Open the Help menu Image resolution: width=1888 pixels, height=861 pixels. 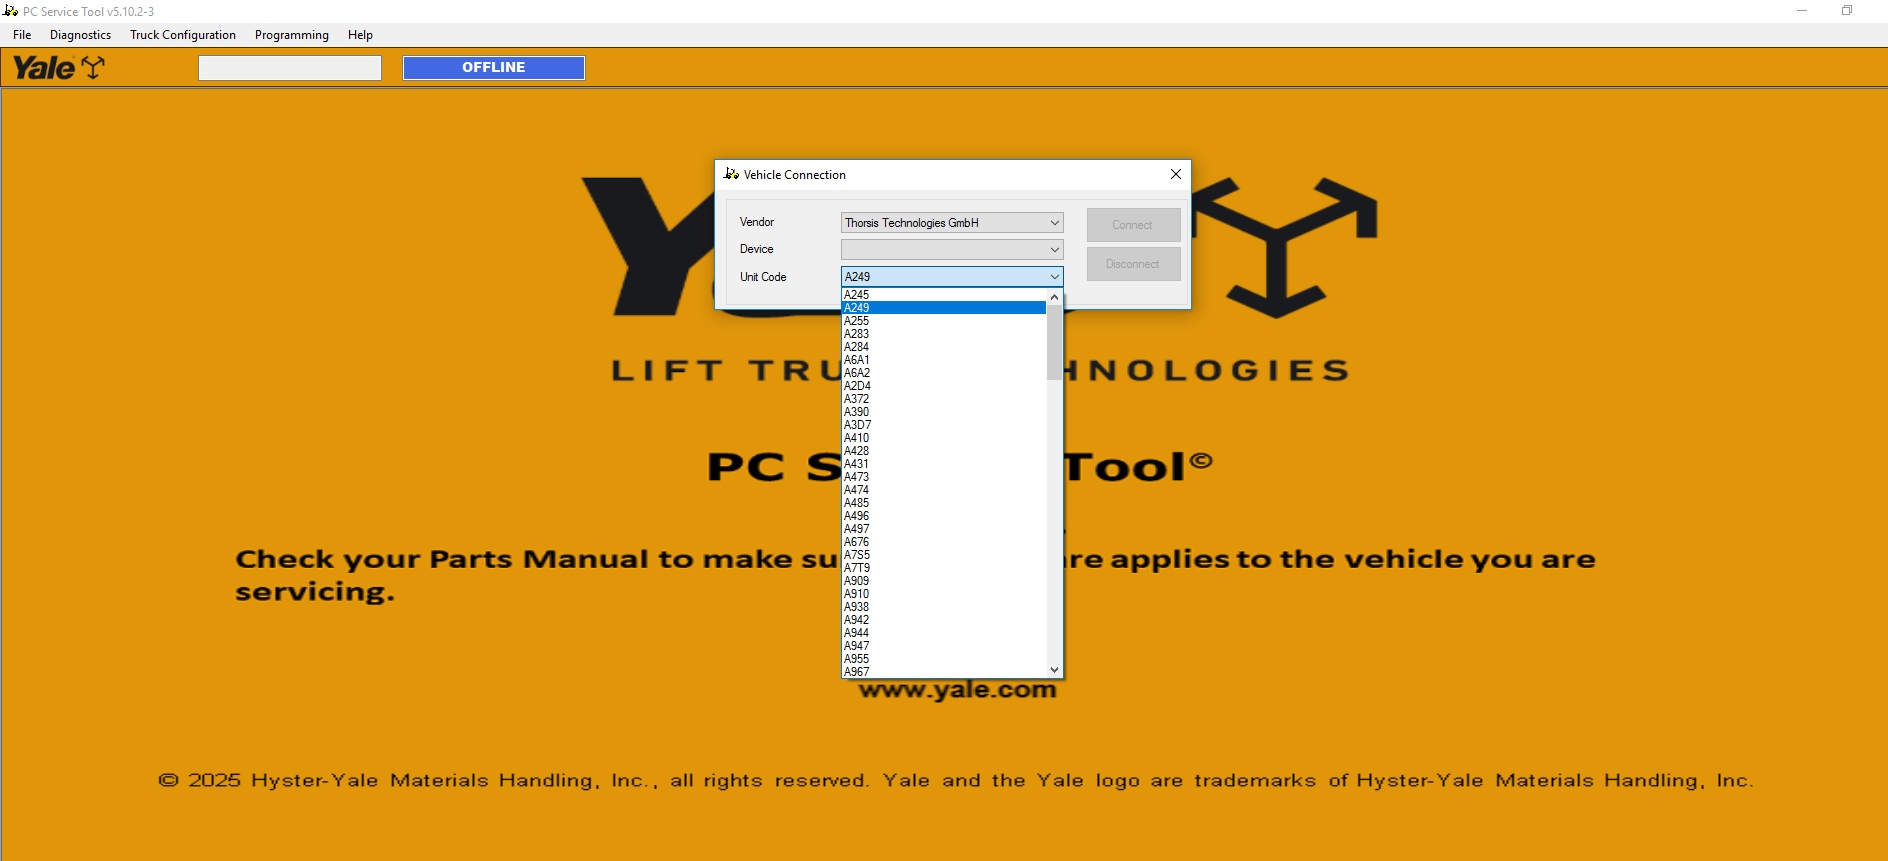pyautogui.click(x=360, y=35)
